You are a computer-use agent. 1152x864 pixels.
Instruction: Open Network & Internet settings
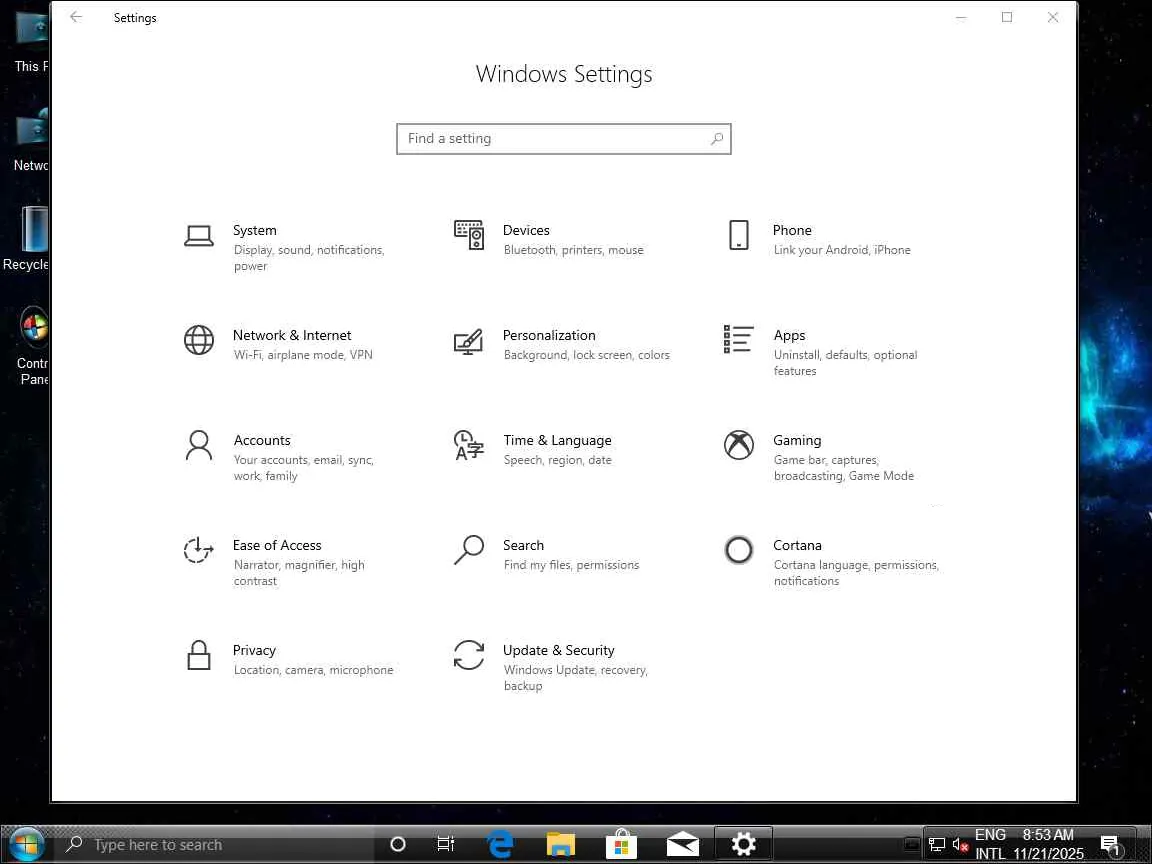tap(292, 335)
